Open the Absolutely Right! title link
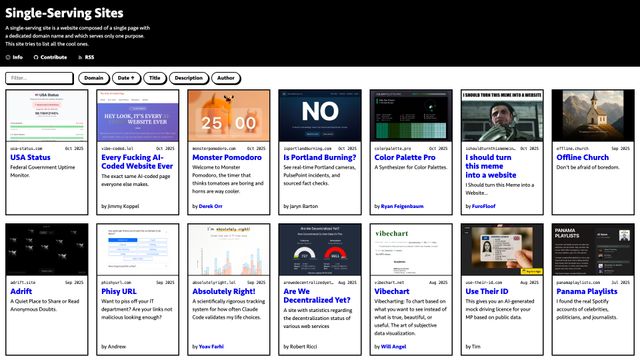The image size is (640, 360). (224, 291)
